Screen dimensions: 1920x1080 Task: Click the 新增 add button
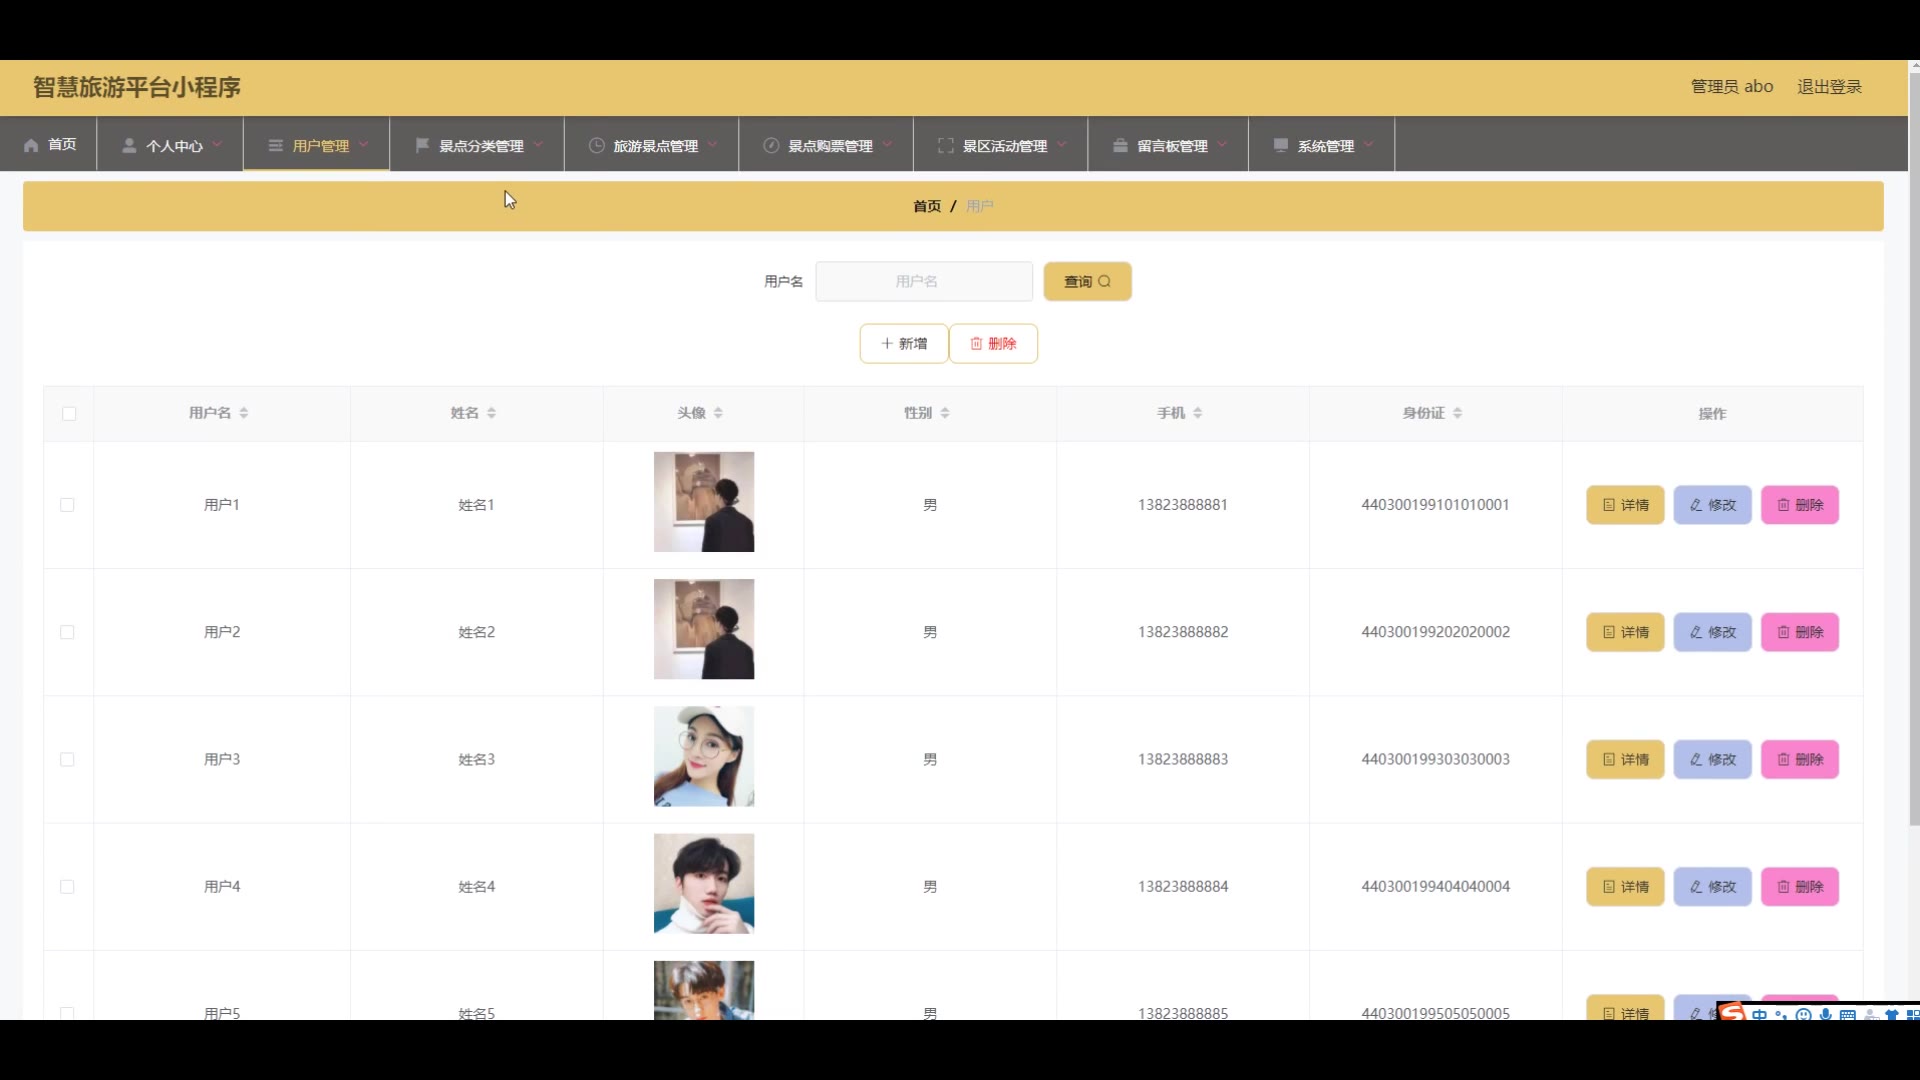click(x=904, y=344)
